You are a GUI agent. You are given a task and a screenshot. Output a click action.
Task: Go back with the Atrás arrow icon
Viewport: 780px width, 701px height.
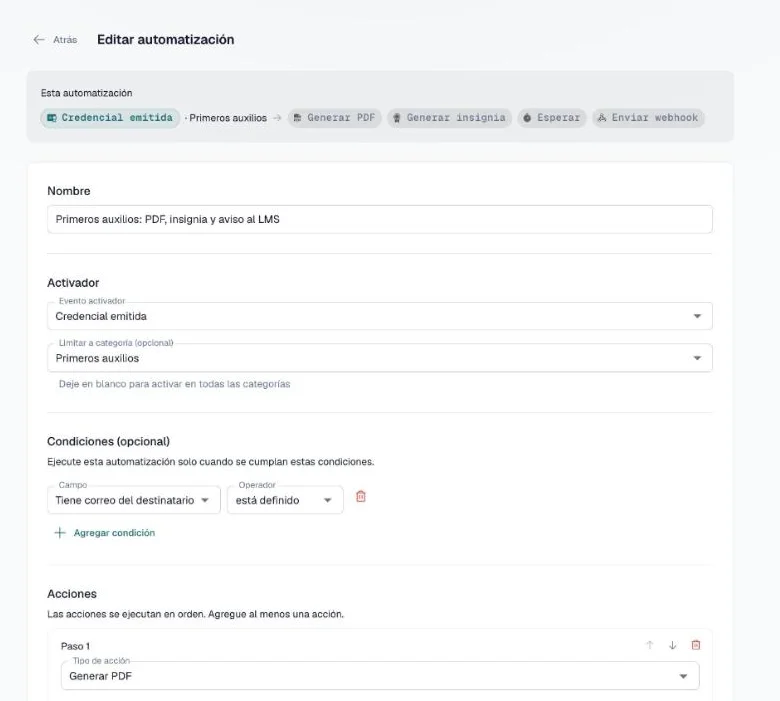39,40
